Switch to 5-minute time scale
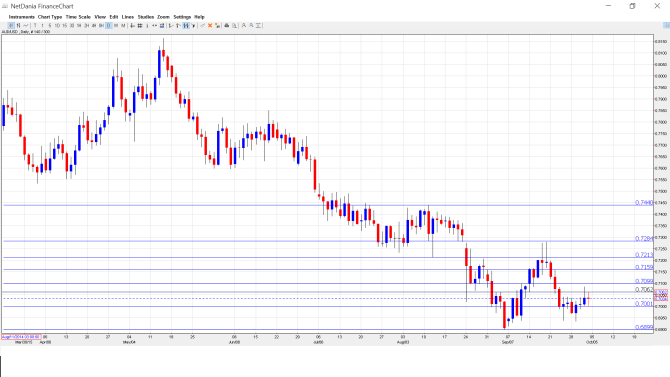670x377 pixels. (x=50, y=26)
